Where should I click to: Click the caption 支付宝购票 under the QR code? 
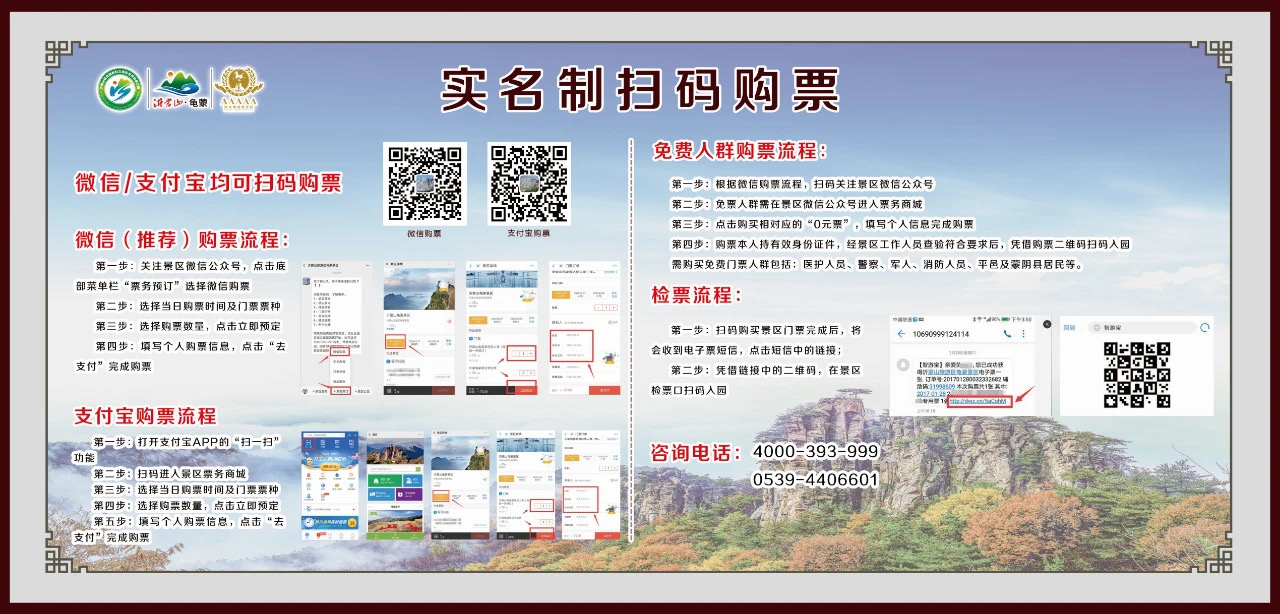point(528,233)
